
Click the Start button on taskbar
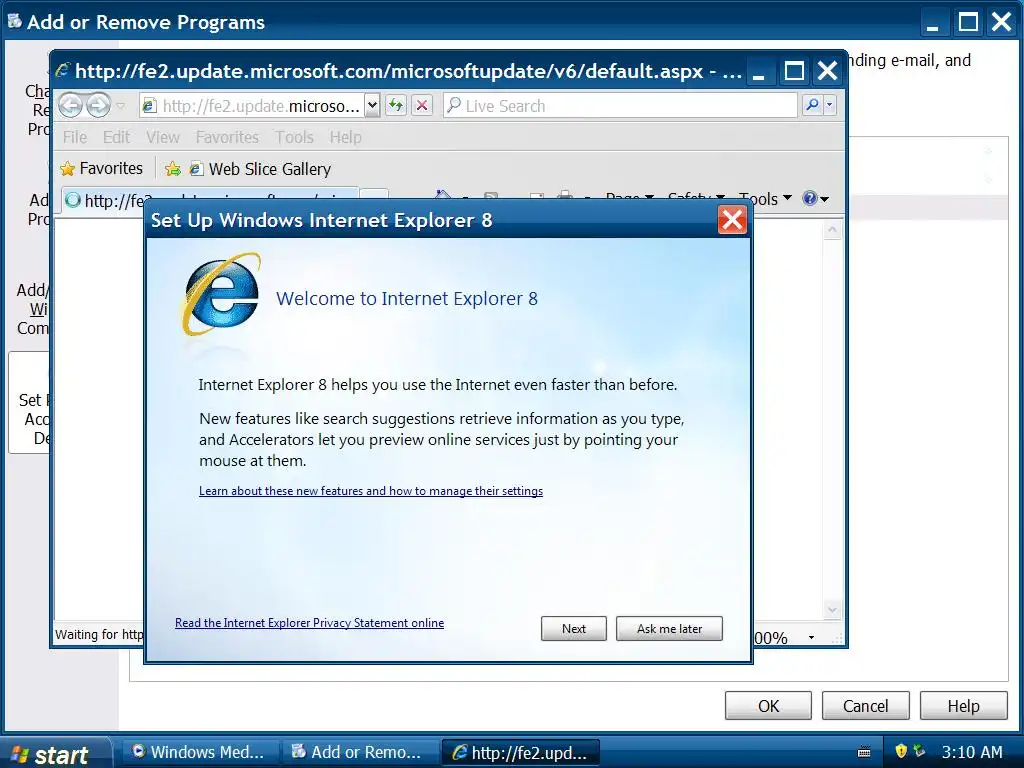click(55, 752)
